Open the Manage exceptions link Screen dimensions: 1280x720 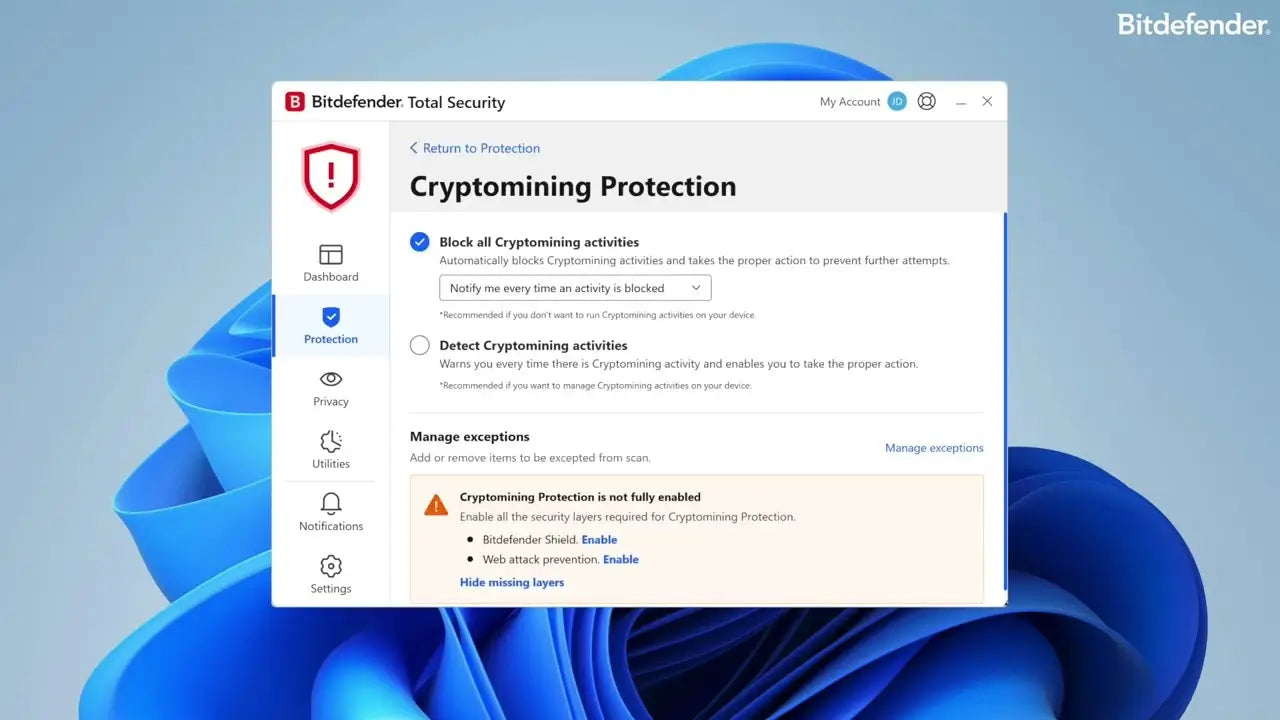934,448
